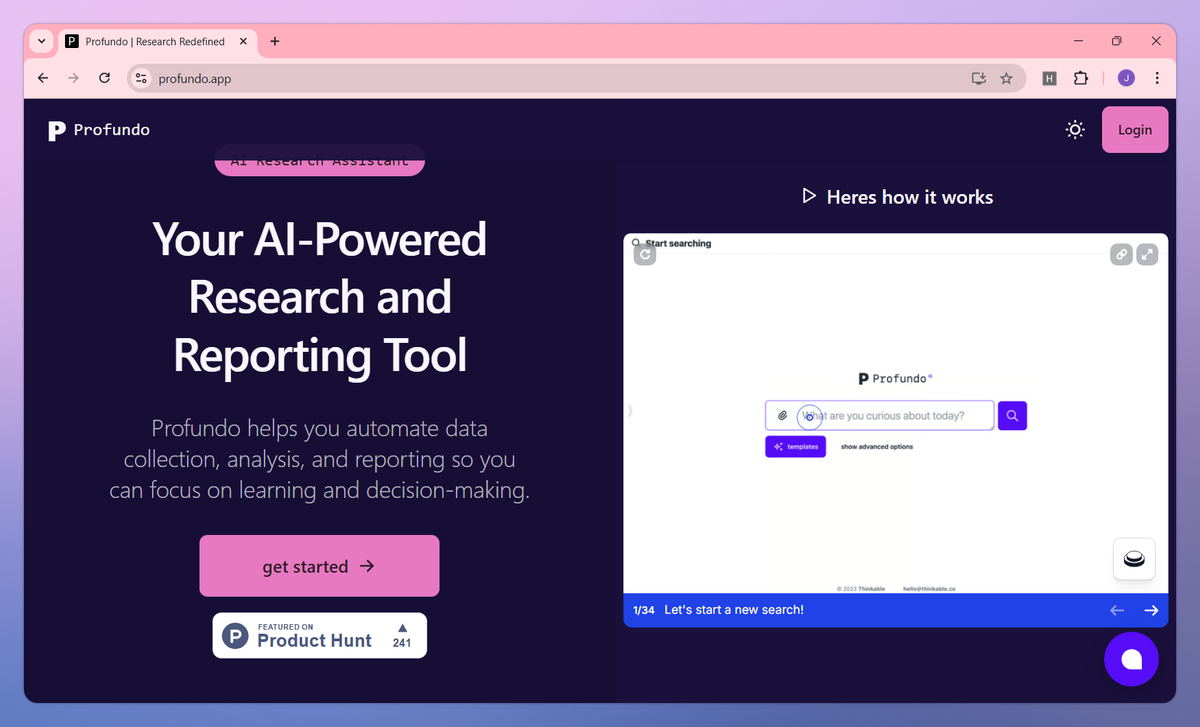Click the H extension icon in toolbar

click(1049, 78)
